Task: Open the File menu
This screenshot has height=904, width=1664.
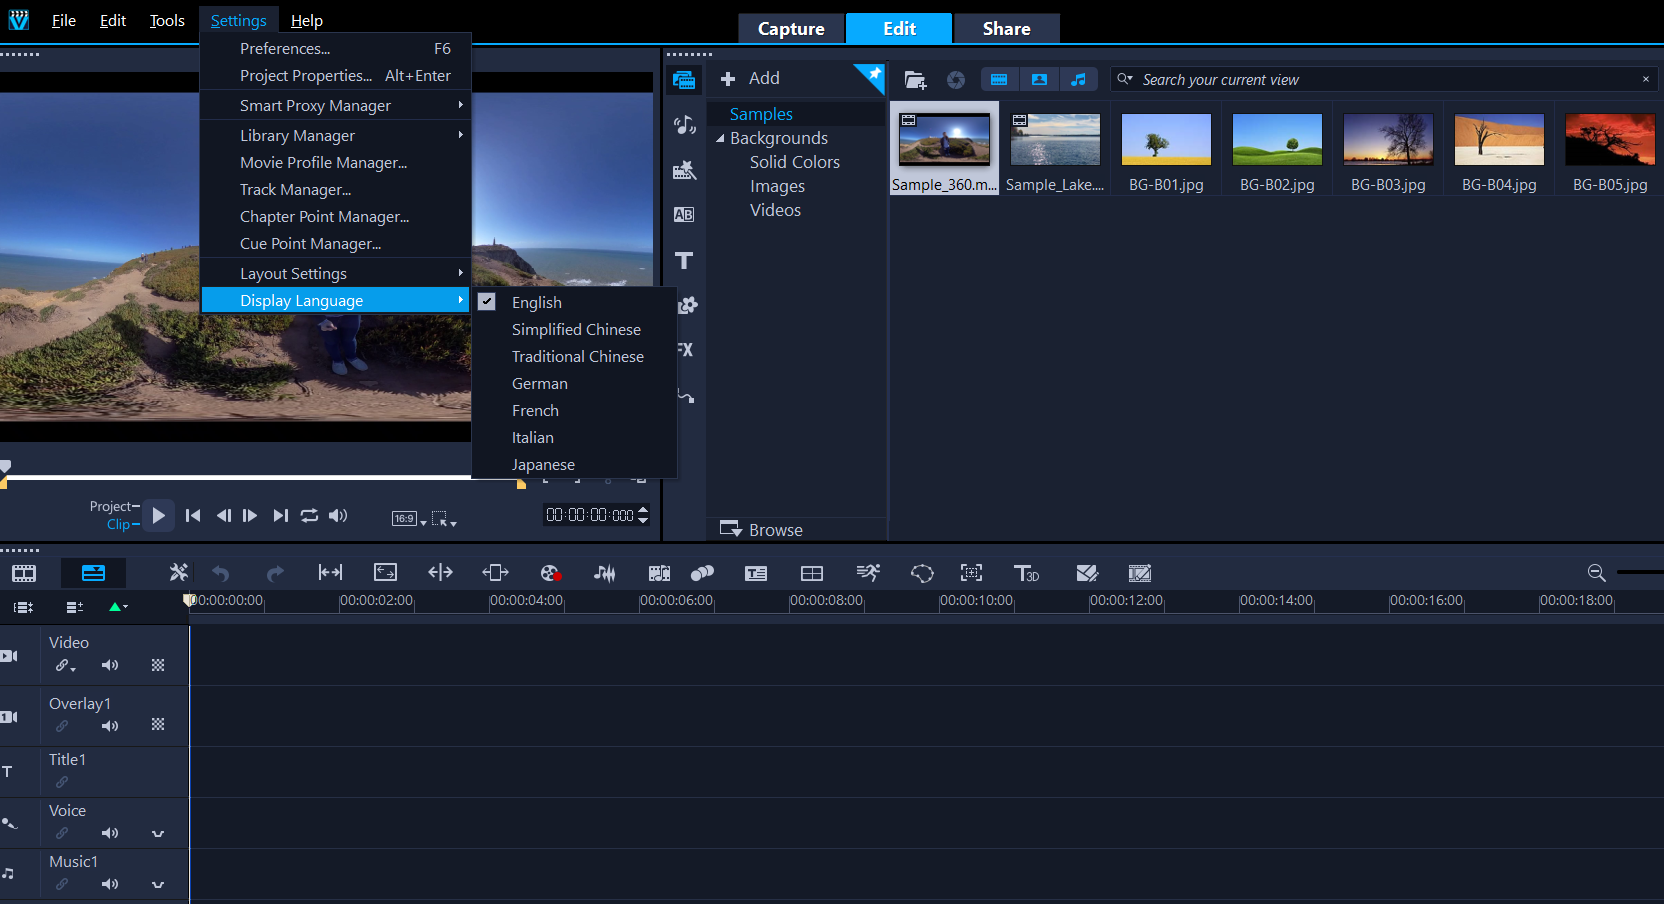Action: click(64, 20)
